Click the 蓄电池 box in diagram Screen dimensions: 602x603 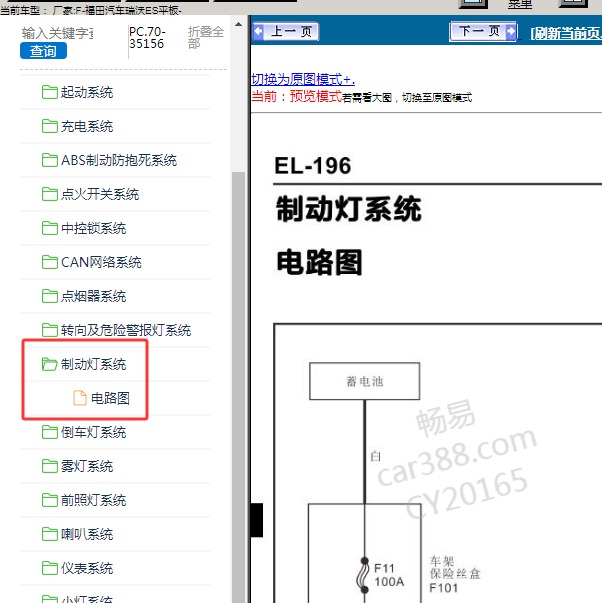pyautogui.click(x=364, y=381)
